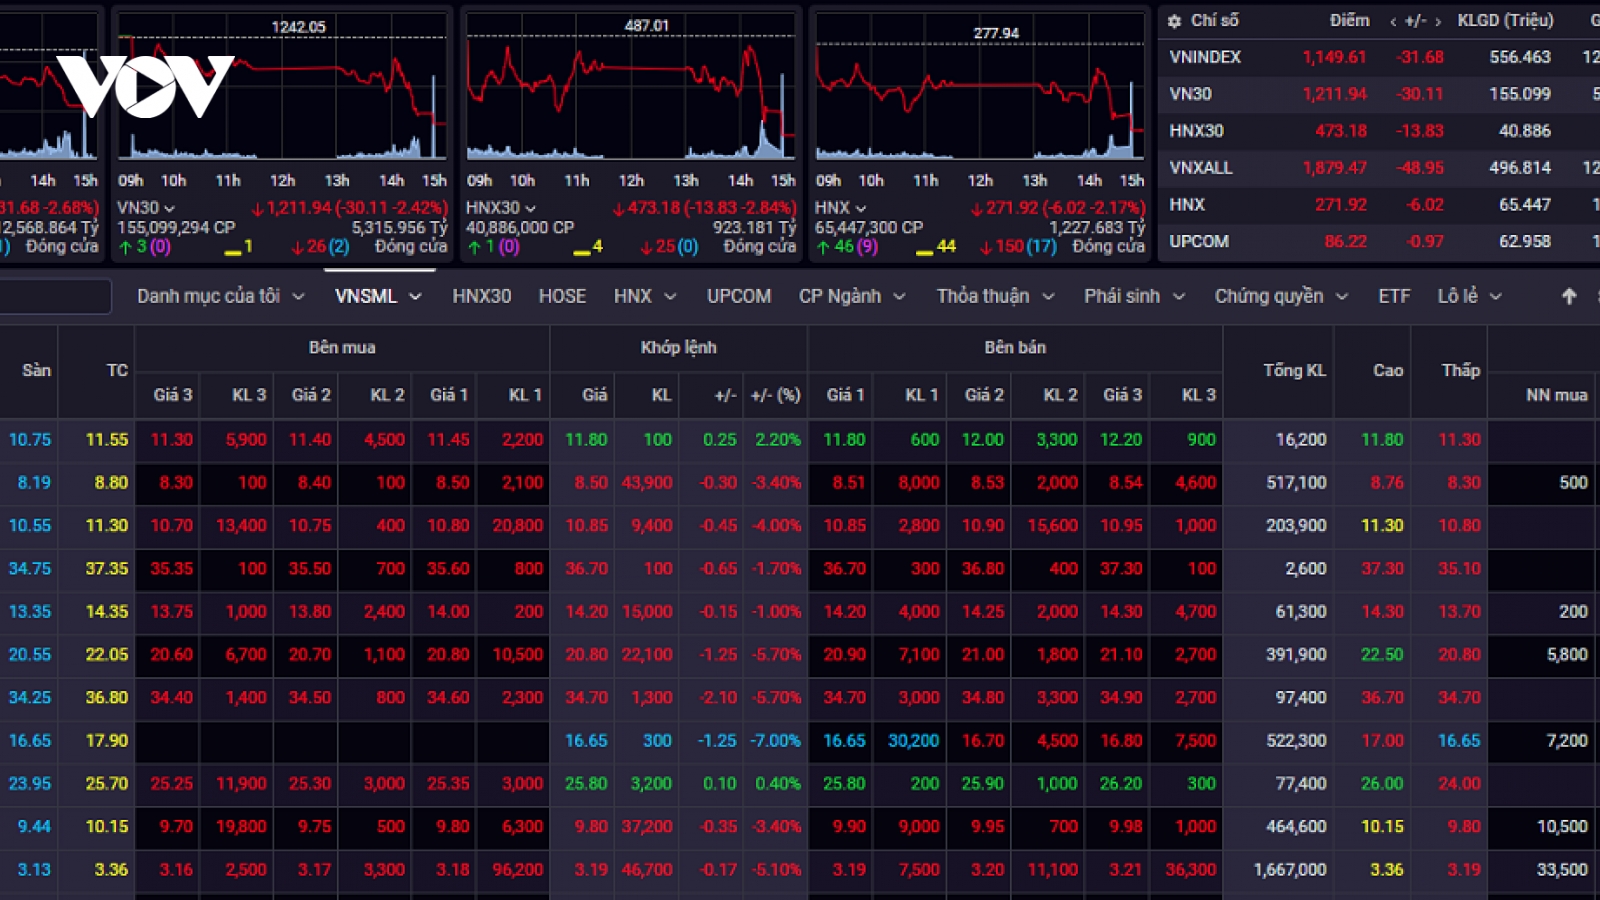
Task: Click the up-arrow scroll-to-top icon
Action: pos(1569,296)
